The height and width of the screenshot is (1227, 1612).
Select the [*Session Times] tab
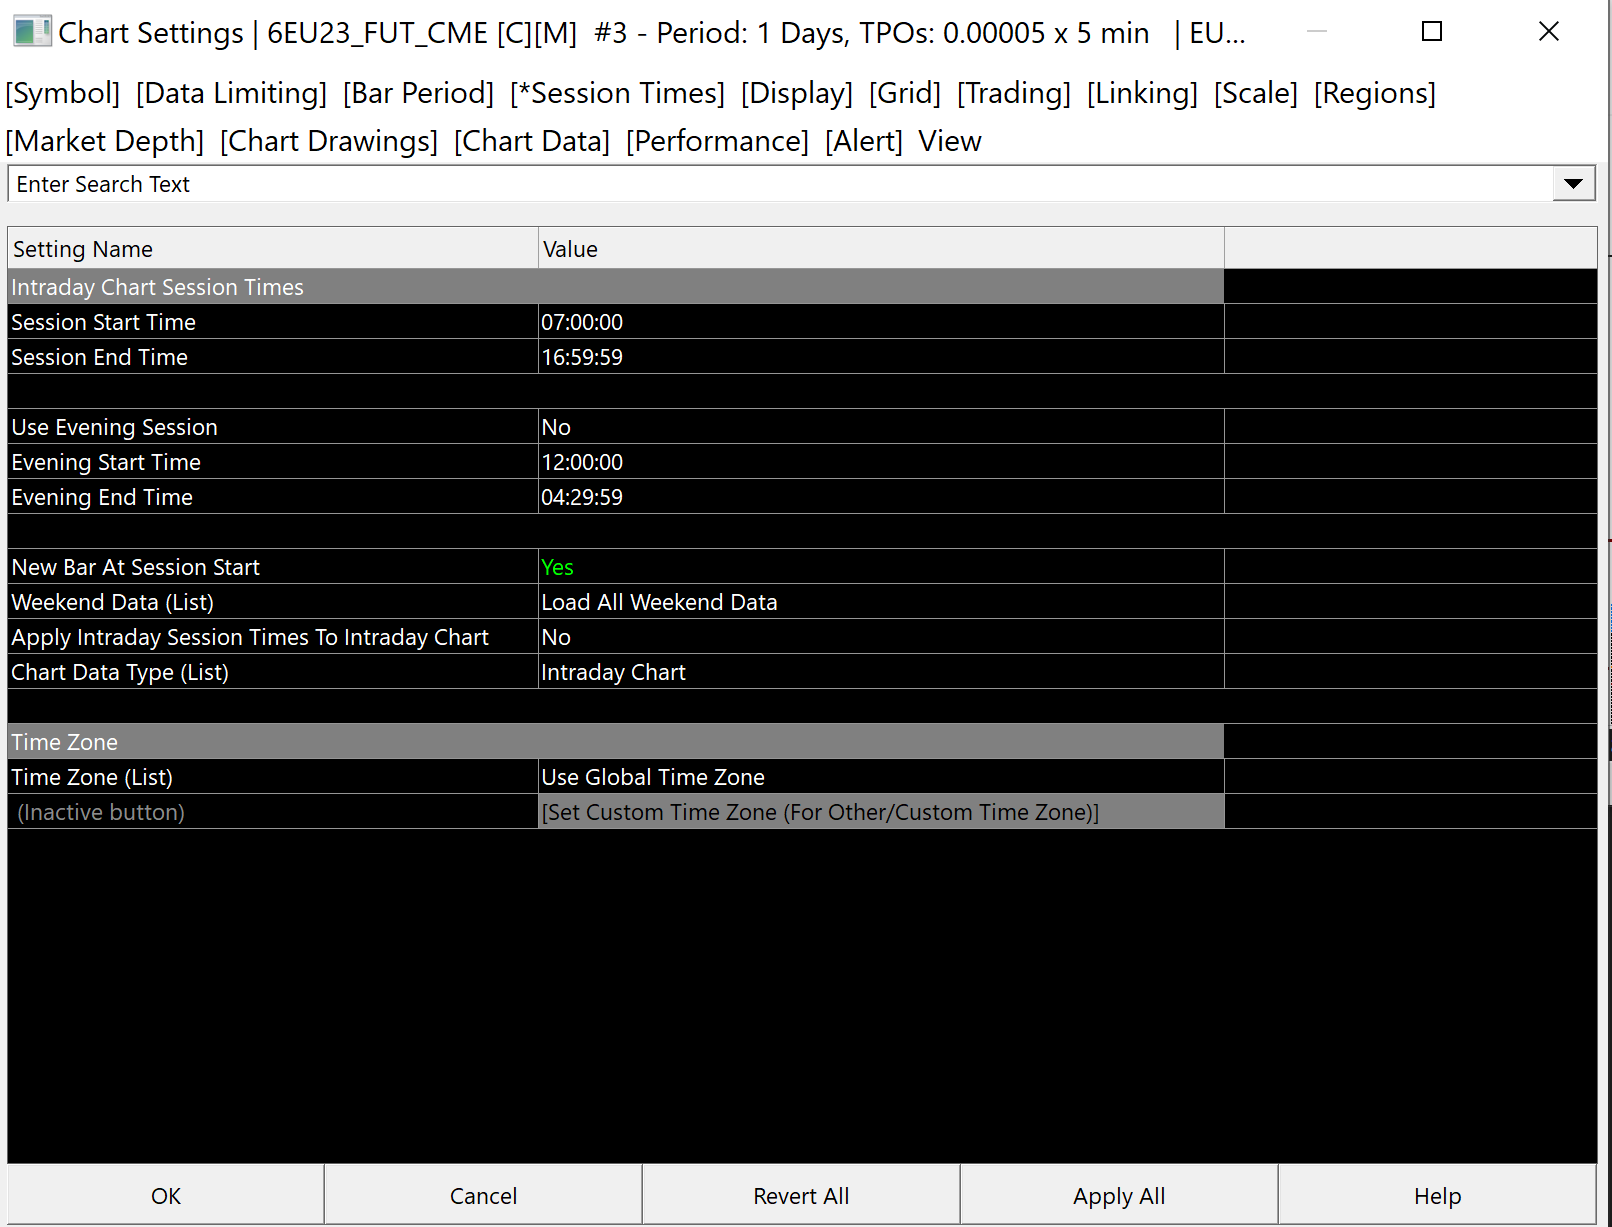617,93
